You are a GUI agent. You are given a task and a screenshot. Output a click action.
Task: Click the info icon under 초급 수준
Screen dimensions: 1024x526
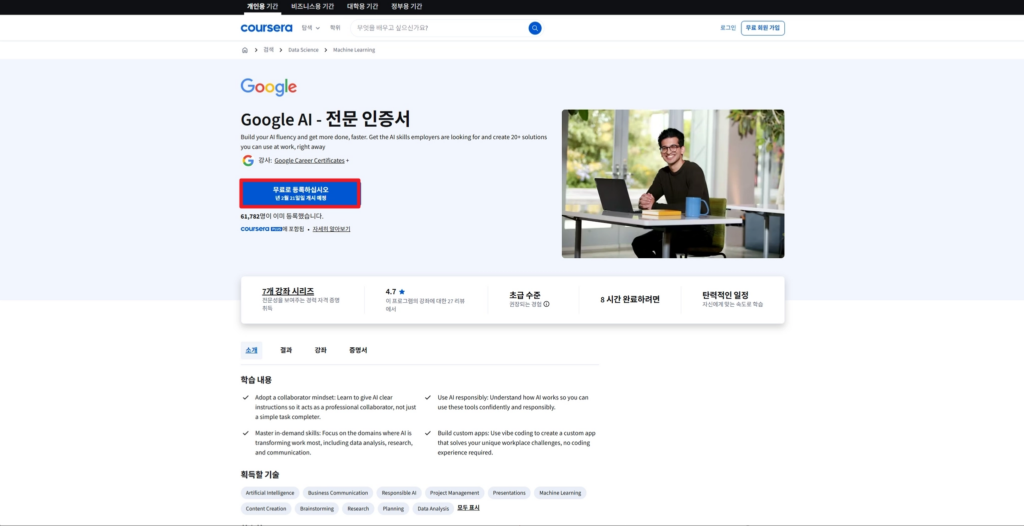546,304
